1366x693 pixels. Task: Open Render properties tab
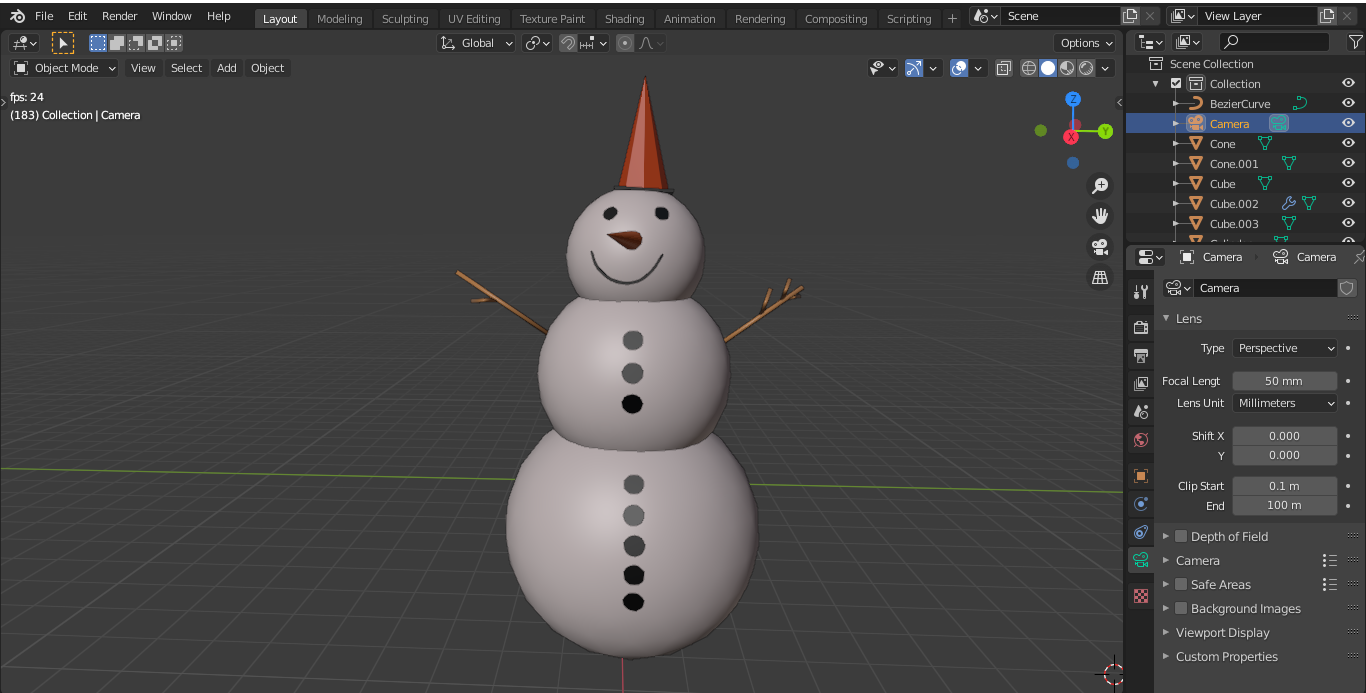coord(1140,327)
